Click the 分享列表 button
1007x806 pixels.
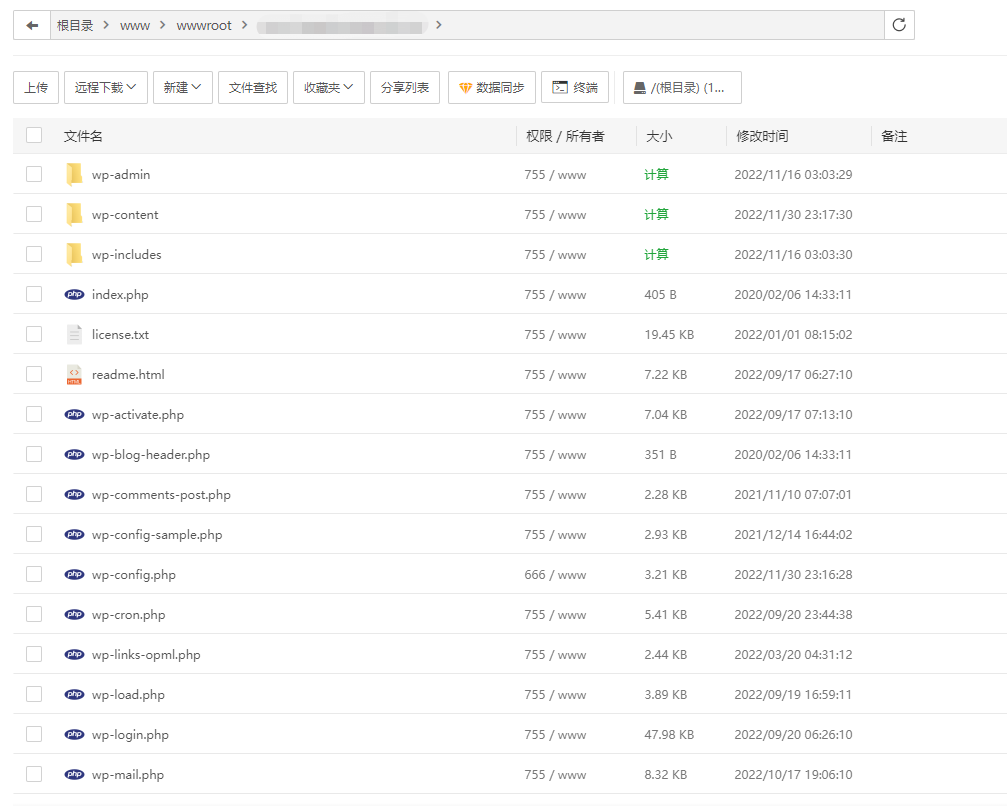coord(405,87)
